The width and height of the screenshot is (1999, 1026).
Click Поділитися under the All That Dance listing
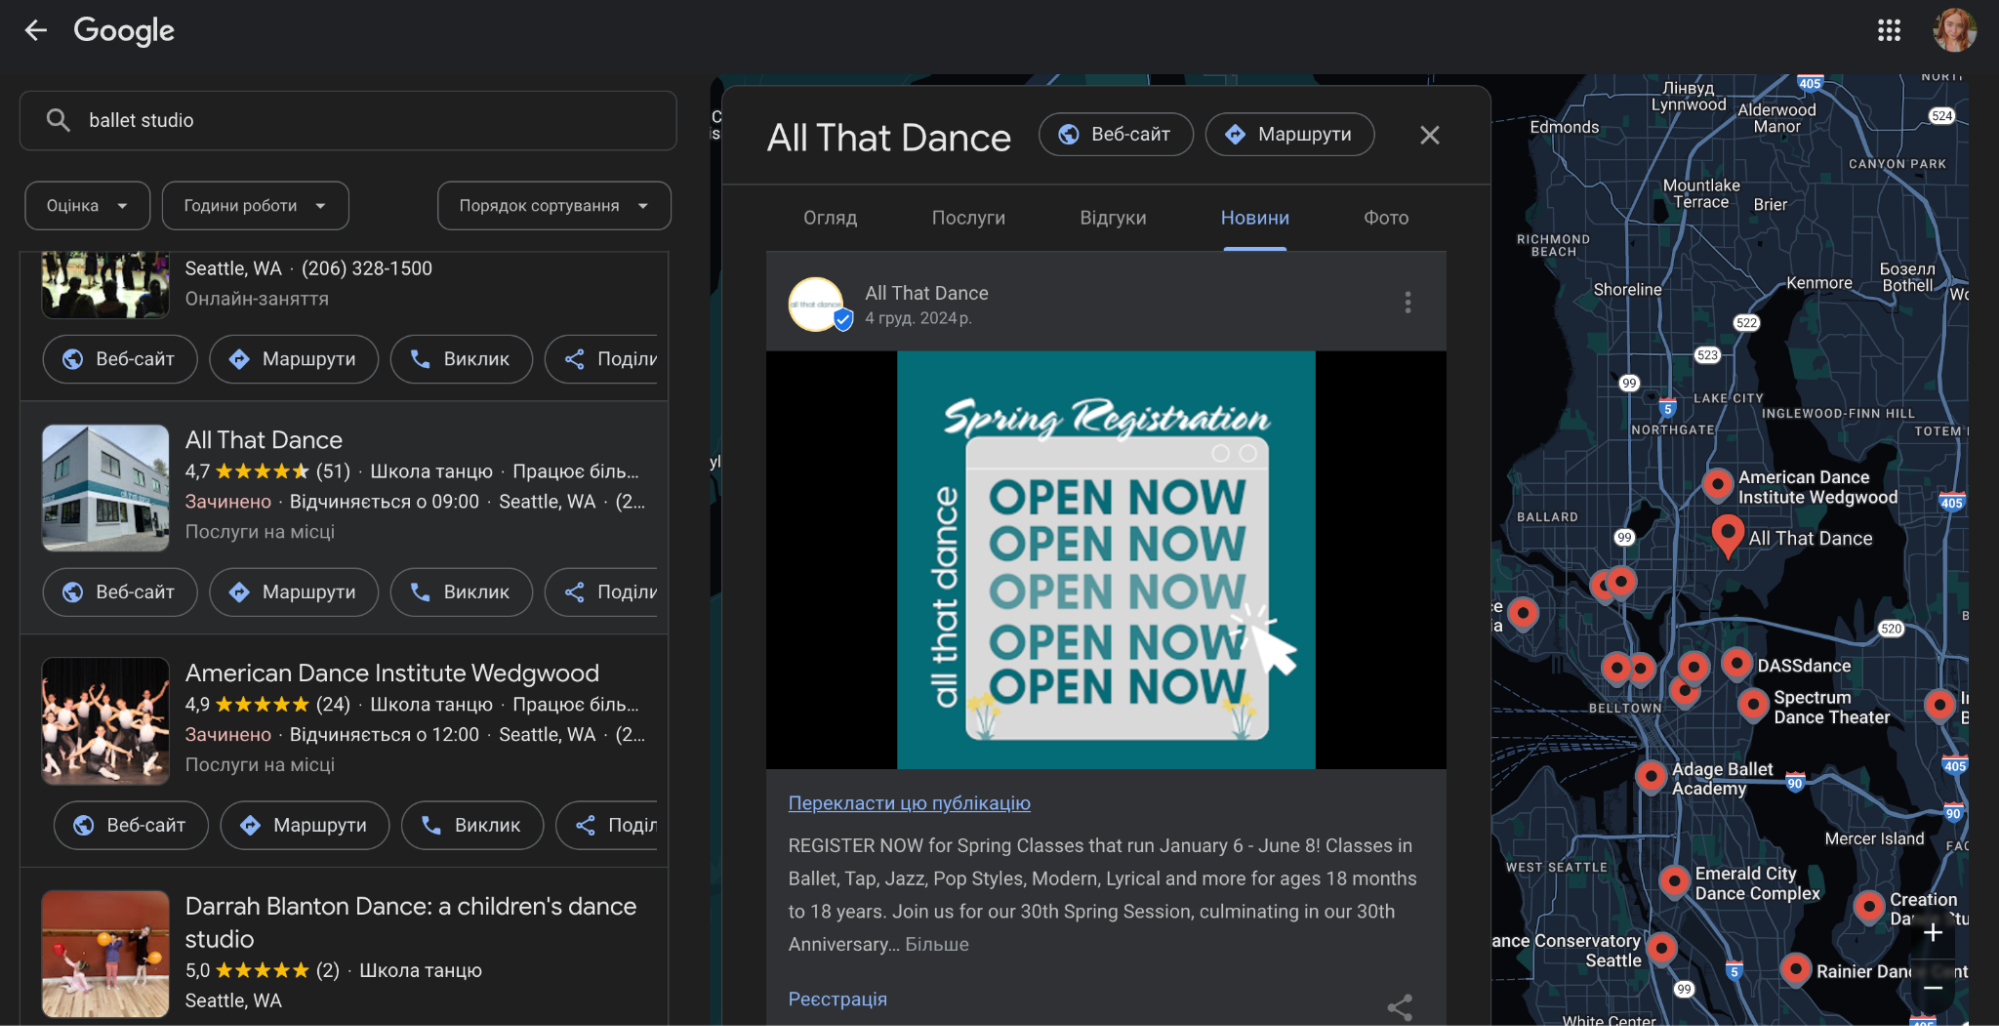coord(602,592)
